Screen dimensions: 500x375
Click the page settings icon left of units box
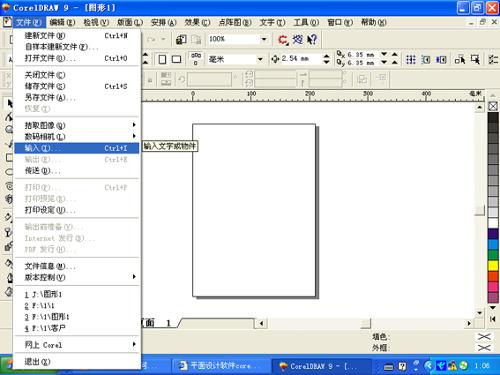click(x=196, y=59)
